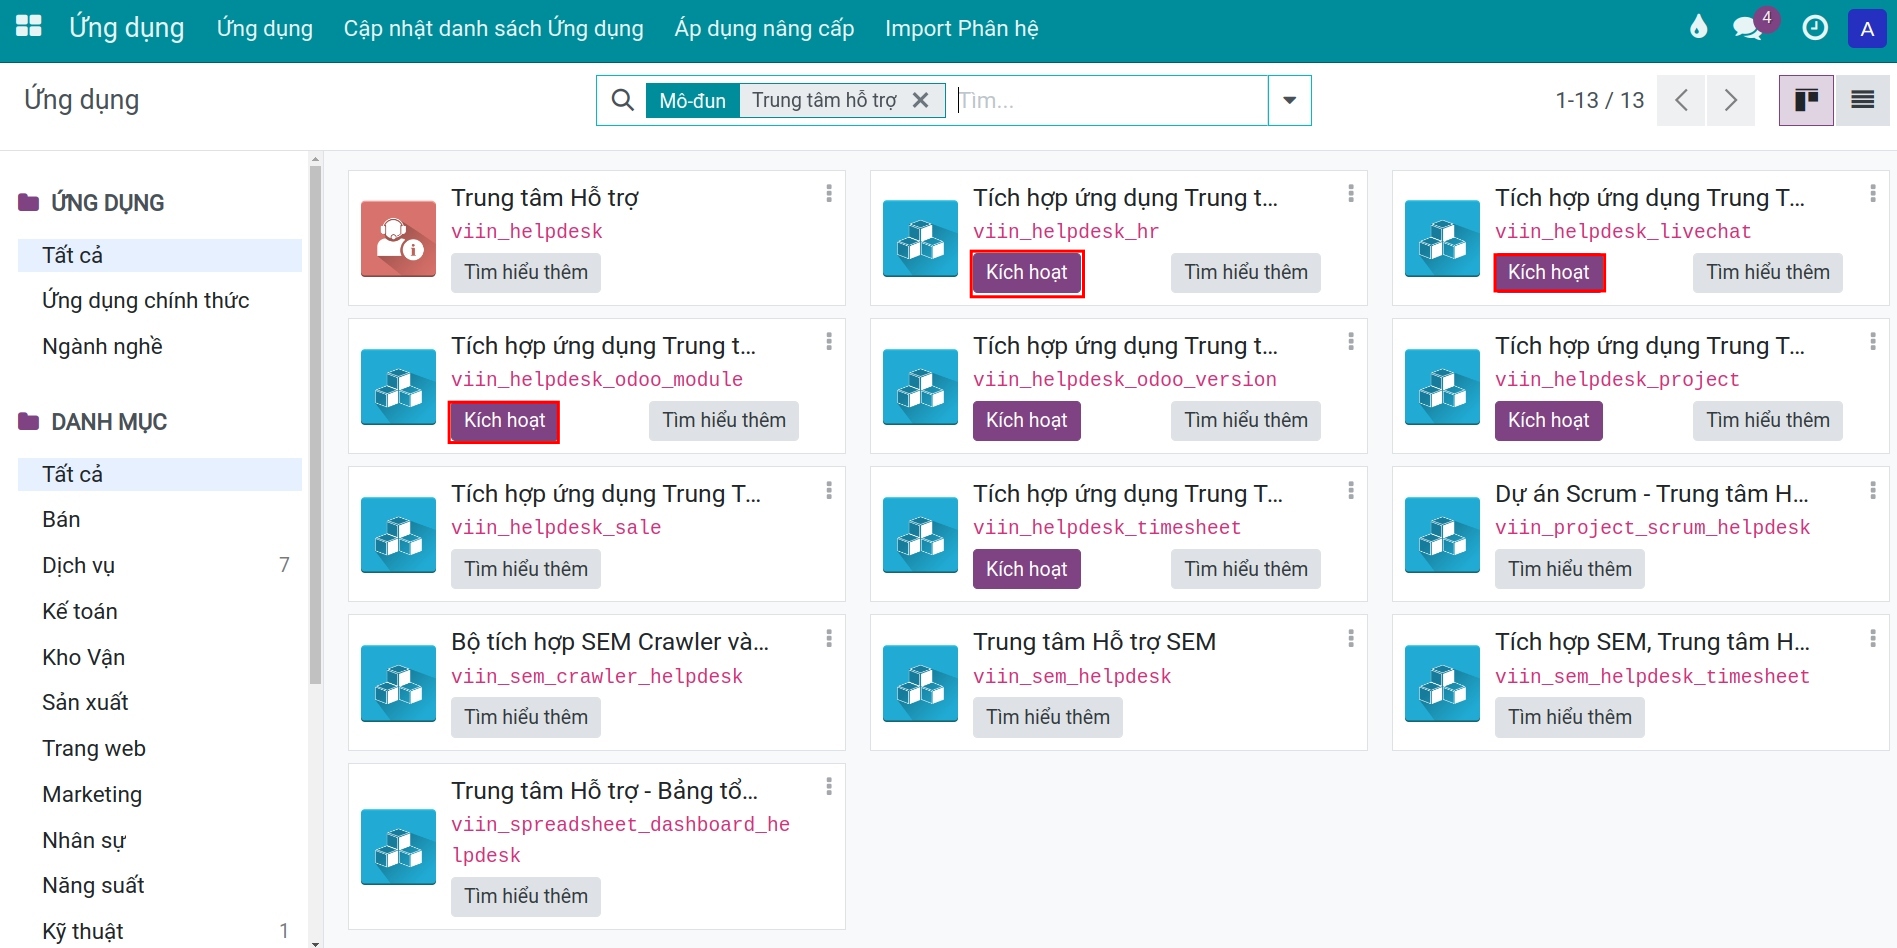Open the main apps grid menu icon
1897x948 pixels.
(29, 27)
